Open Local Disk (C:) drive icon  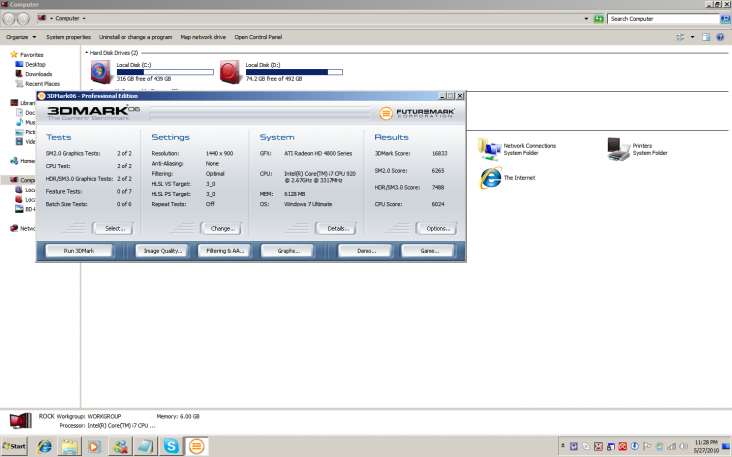pos(101,72)
